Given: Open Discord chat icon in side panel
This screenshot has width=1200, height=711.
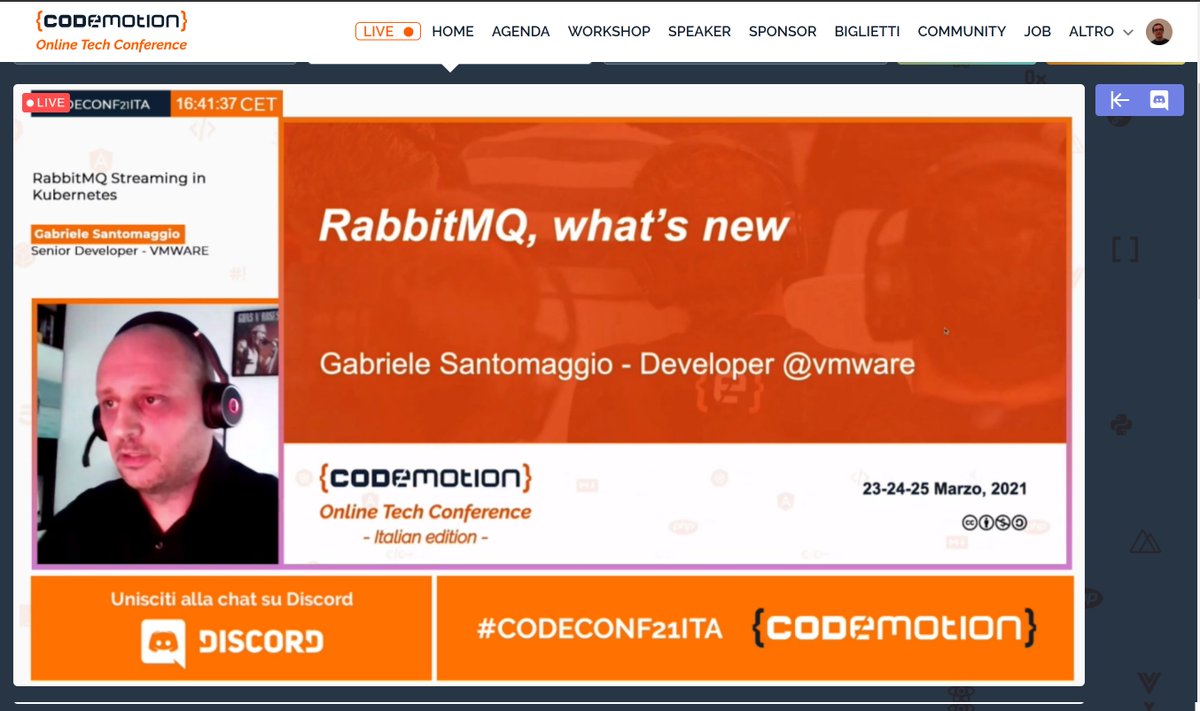Looking at the screenshot, I should (1159, 100).
